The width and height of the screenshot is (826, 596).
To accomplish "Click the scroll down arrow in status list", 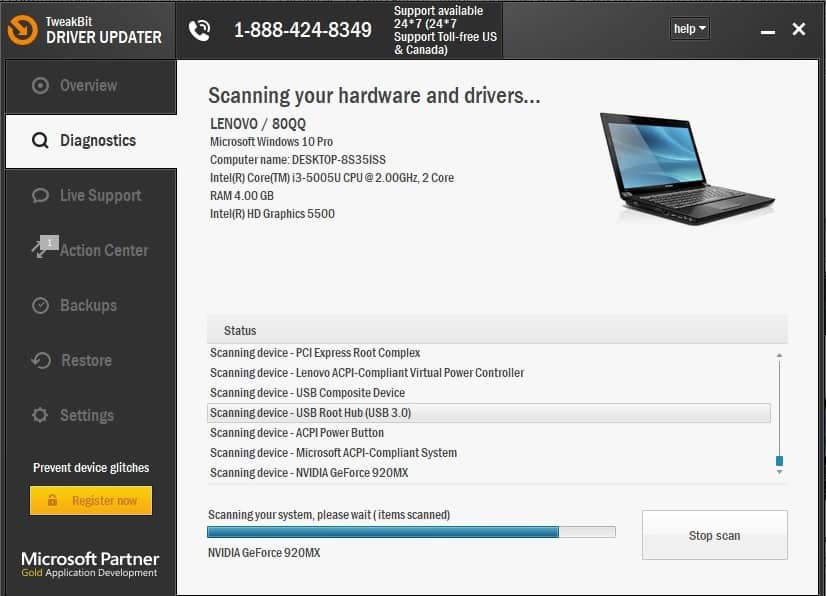I will tap(779, 472).
